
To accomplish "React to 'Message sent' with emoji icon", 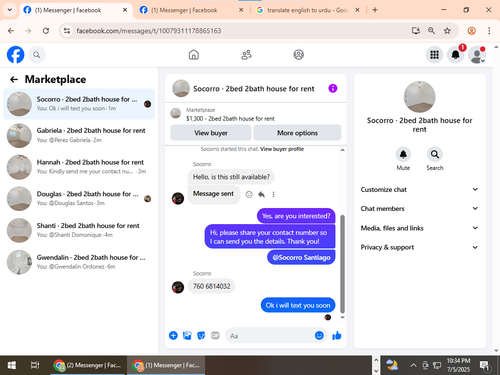I will (249, 194).
